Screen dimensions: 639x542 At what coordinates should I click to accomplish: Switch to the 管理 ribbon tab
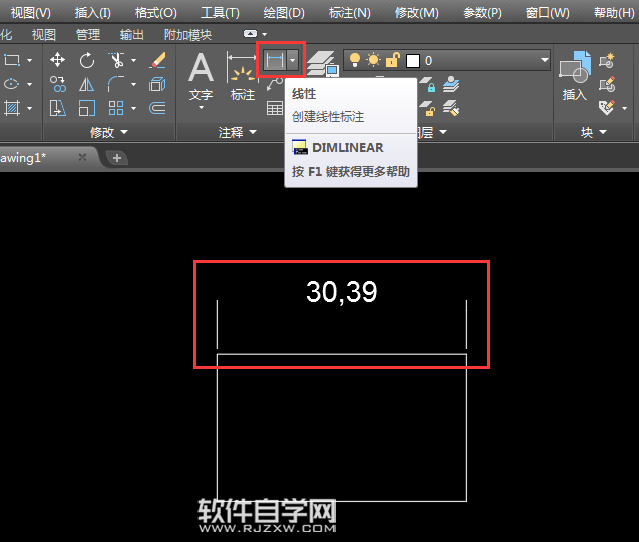88,35
